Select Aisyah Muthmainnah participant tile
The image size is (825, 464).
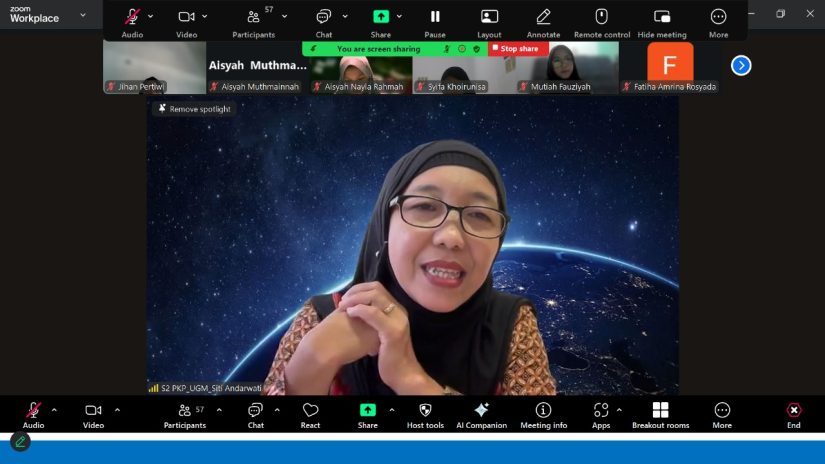coord(257,68)
